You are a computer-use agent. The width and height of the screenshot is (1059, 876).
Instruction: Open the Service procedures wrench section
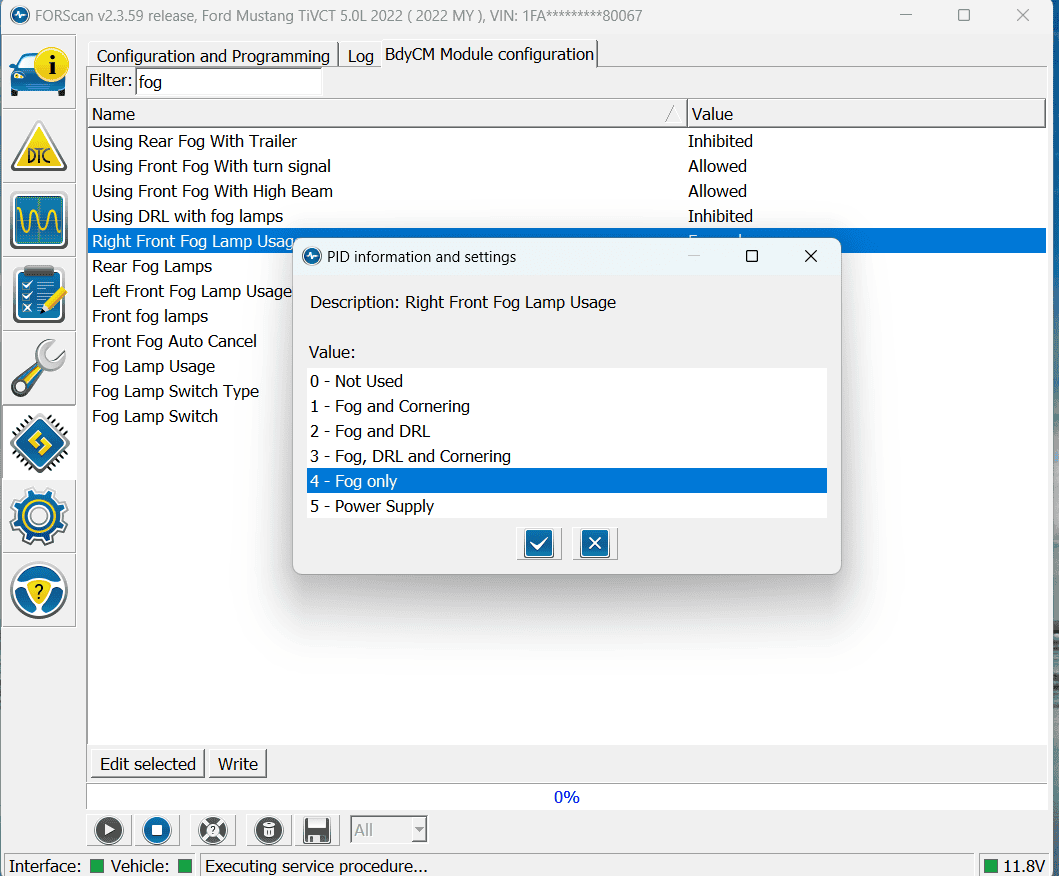pyautogui.click(x=39, y=369)
